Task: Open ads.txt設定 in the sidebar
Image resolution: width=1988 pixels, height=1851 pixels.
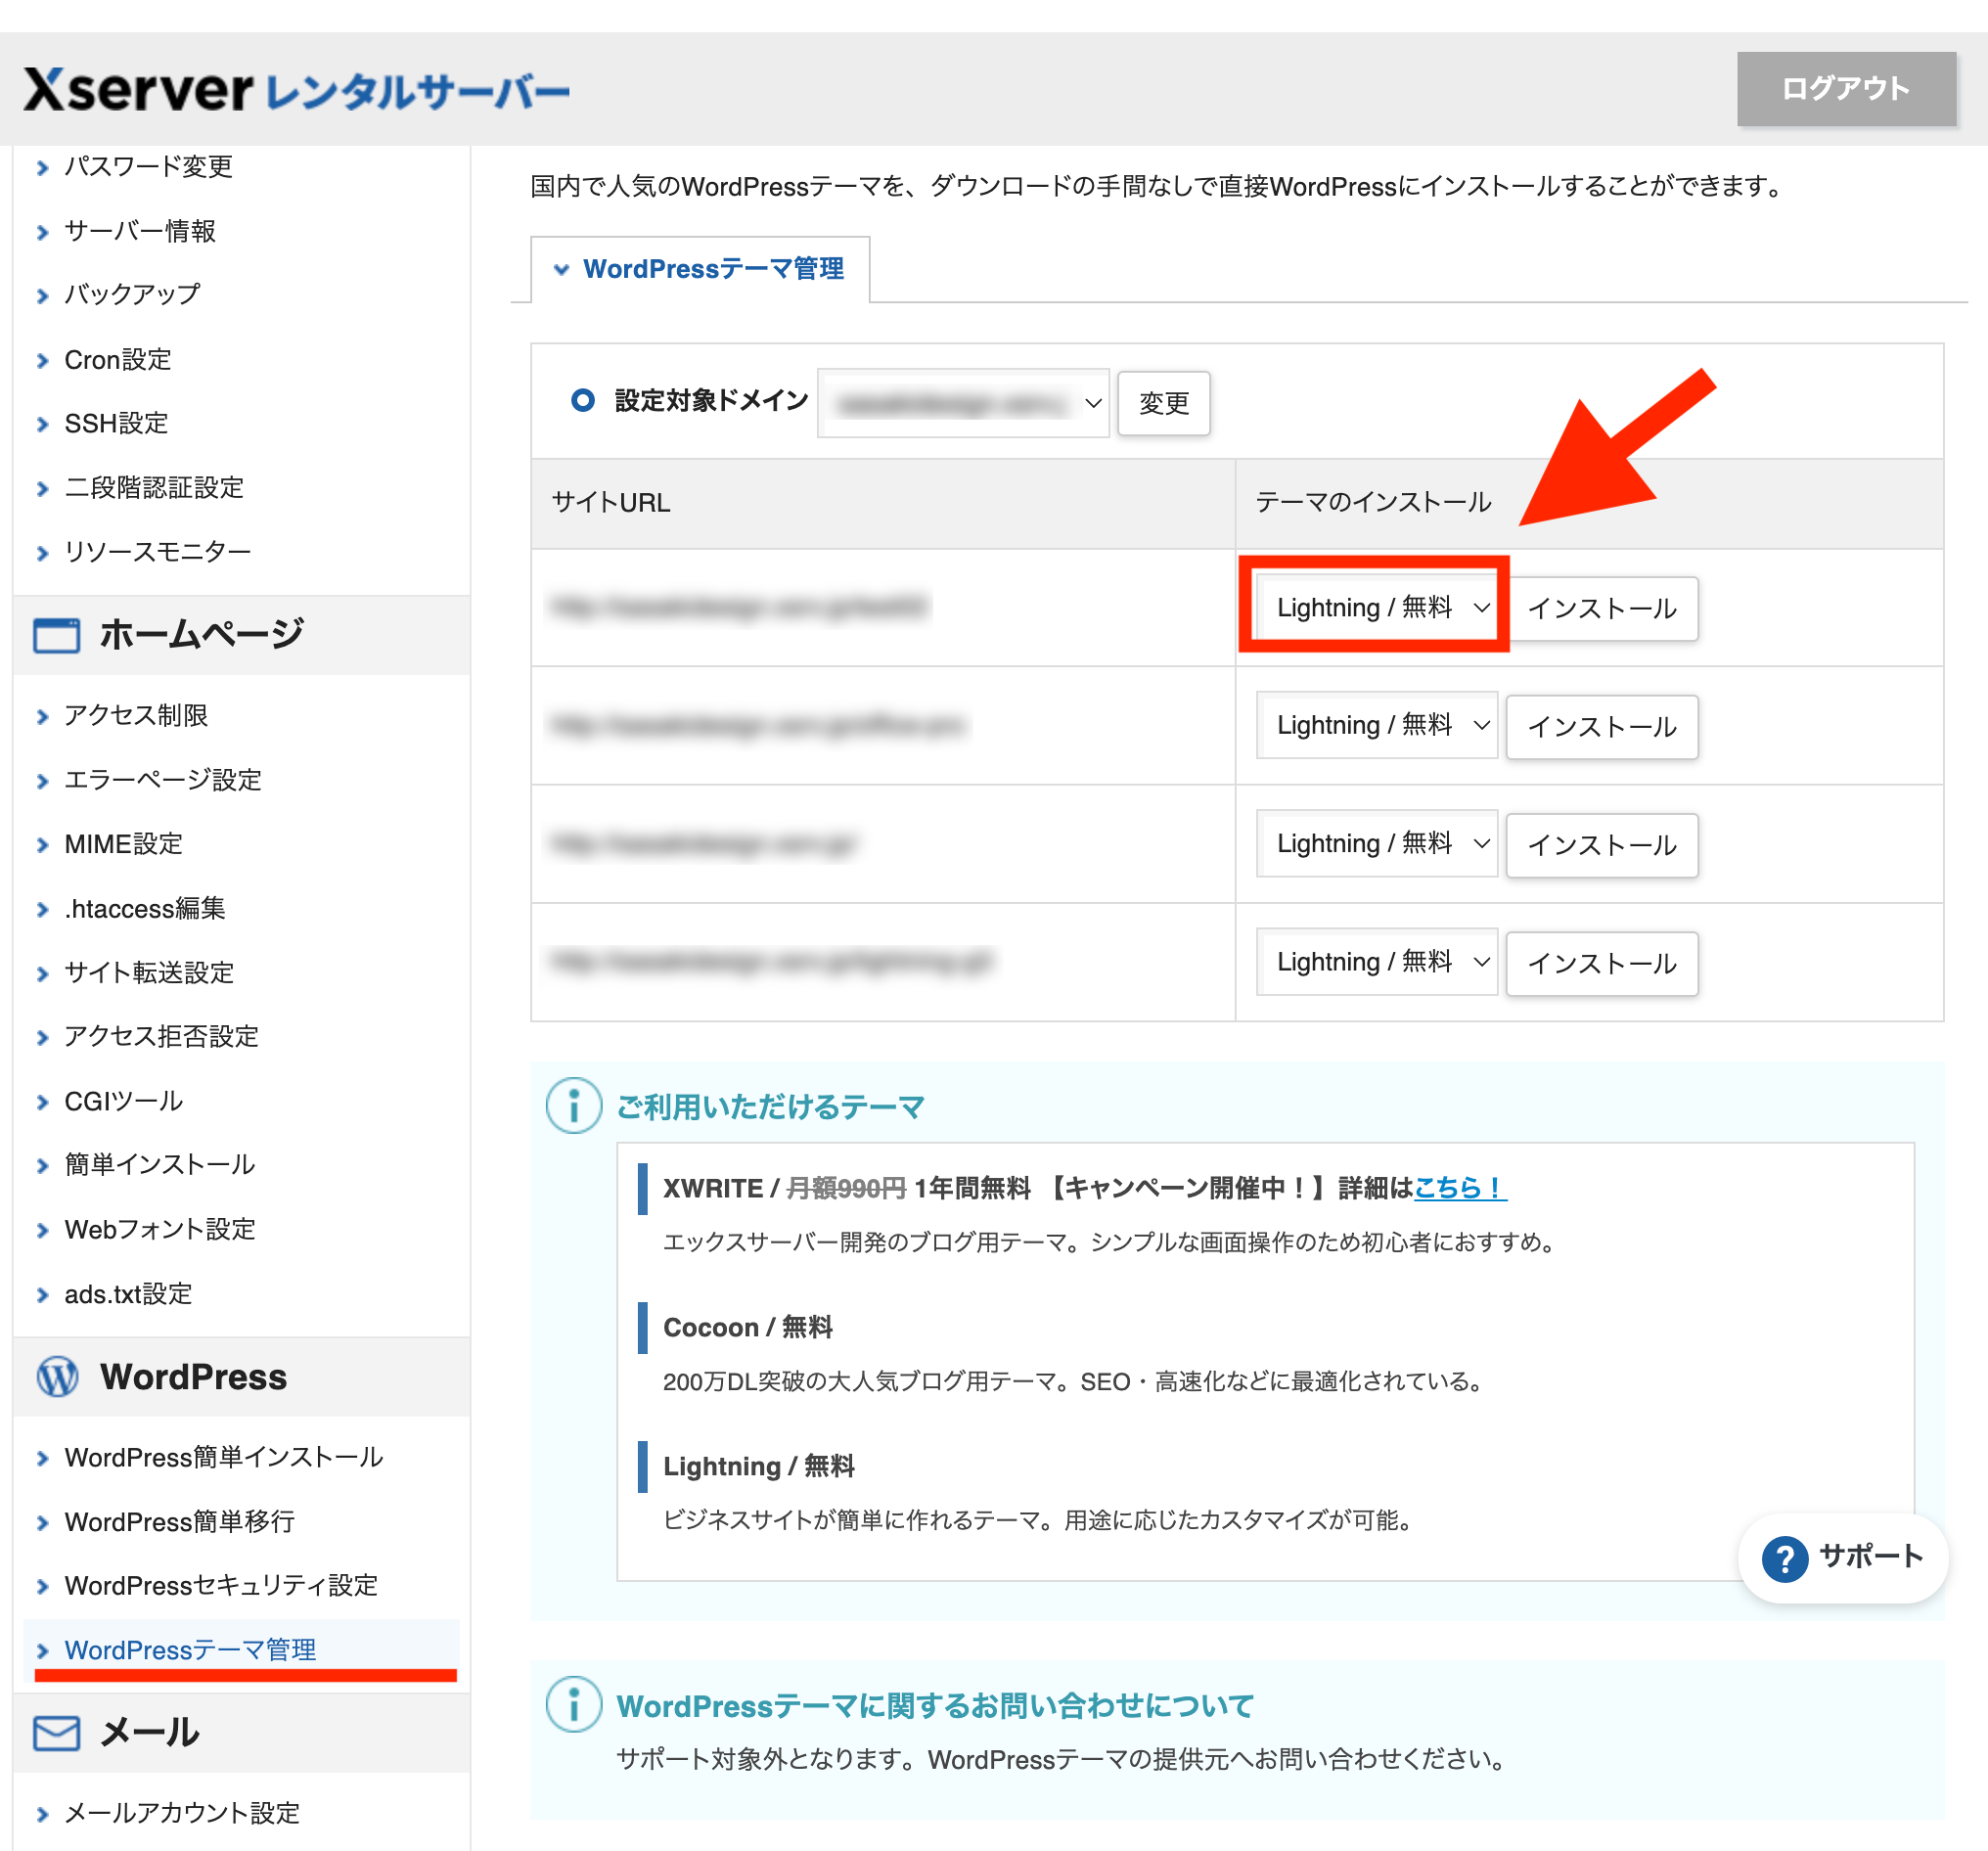Action: pyautogui.click(x=128, y=1294)
